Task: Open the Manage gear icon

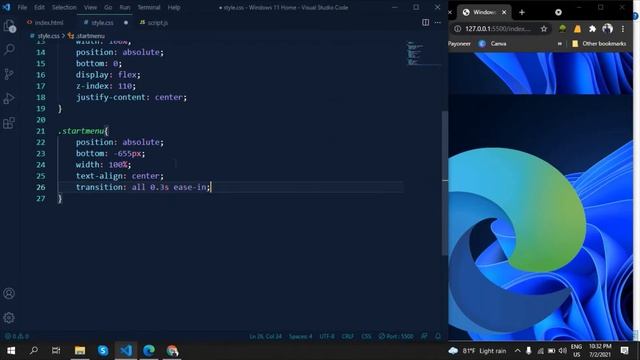Action: pos(9,318)
